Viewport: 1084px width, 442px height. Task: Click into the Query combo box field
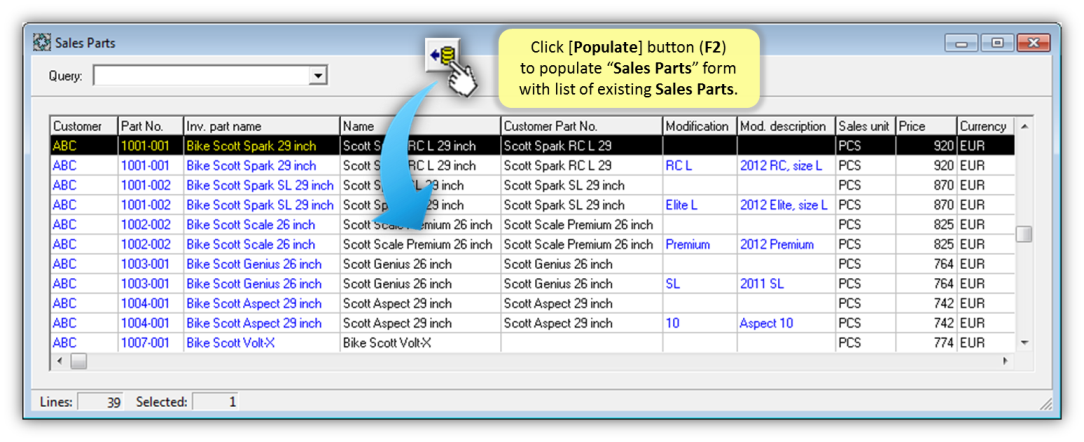pos(201,75)
